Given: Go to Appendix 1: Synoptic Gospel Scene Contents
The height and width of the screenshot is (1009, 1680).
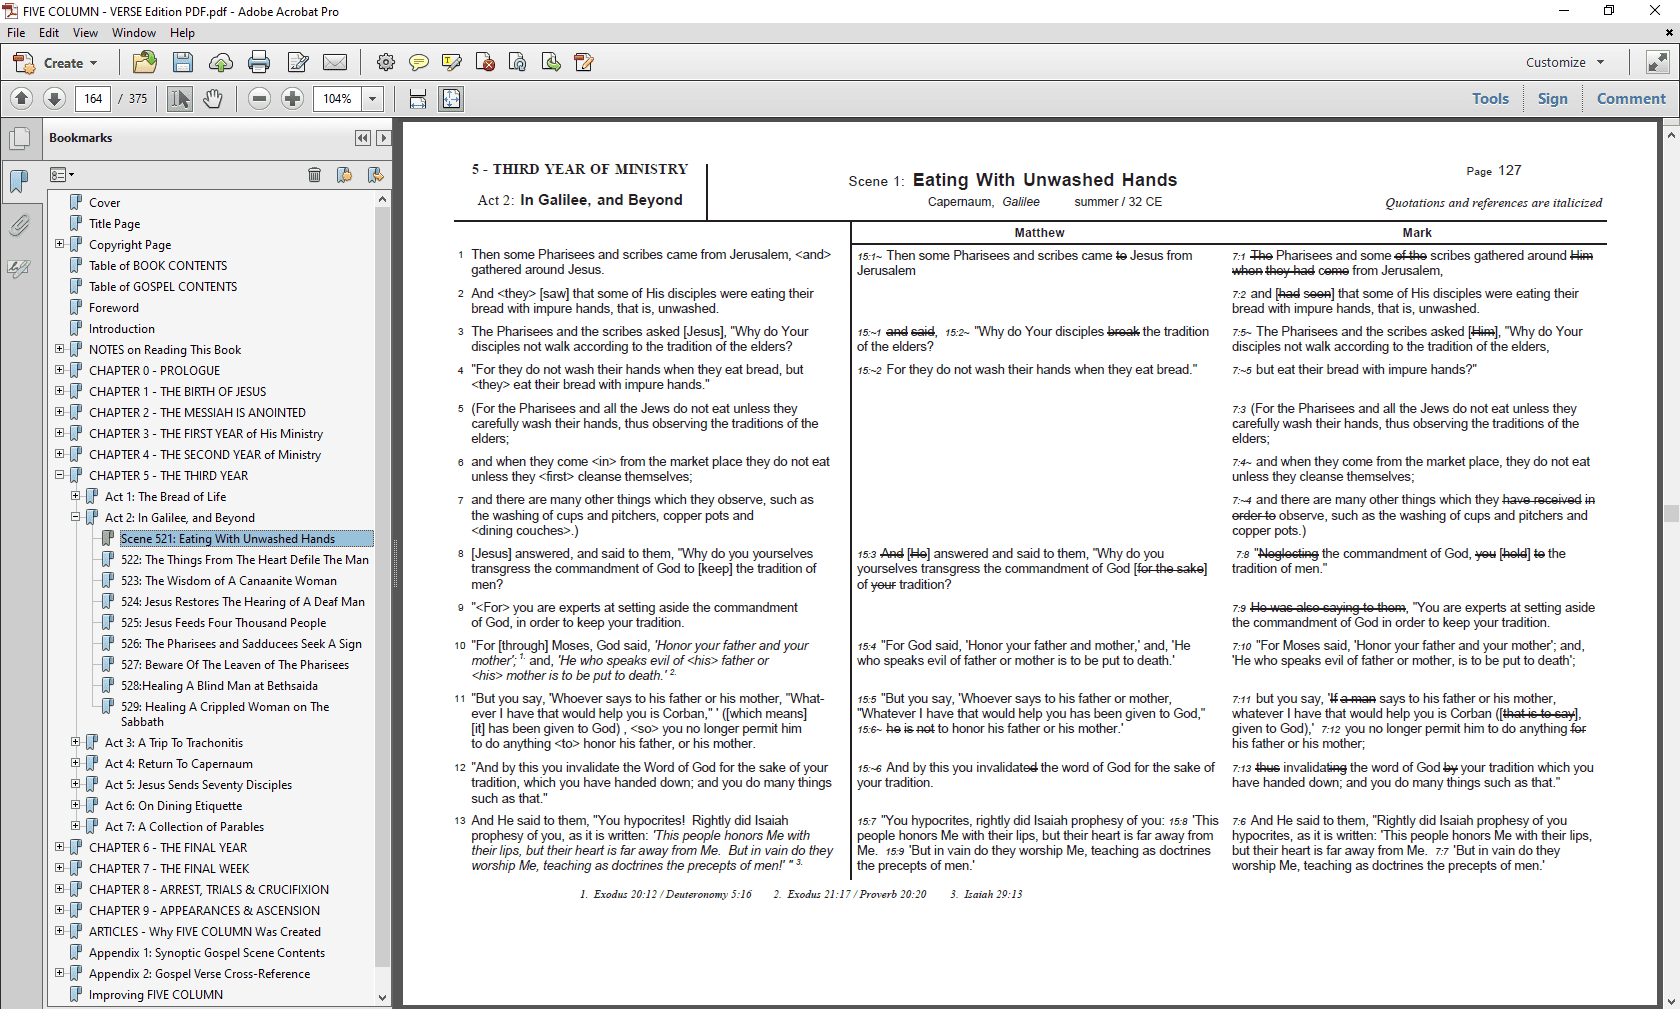Looking at the screenshot, I should click(x=207, y=952).
